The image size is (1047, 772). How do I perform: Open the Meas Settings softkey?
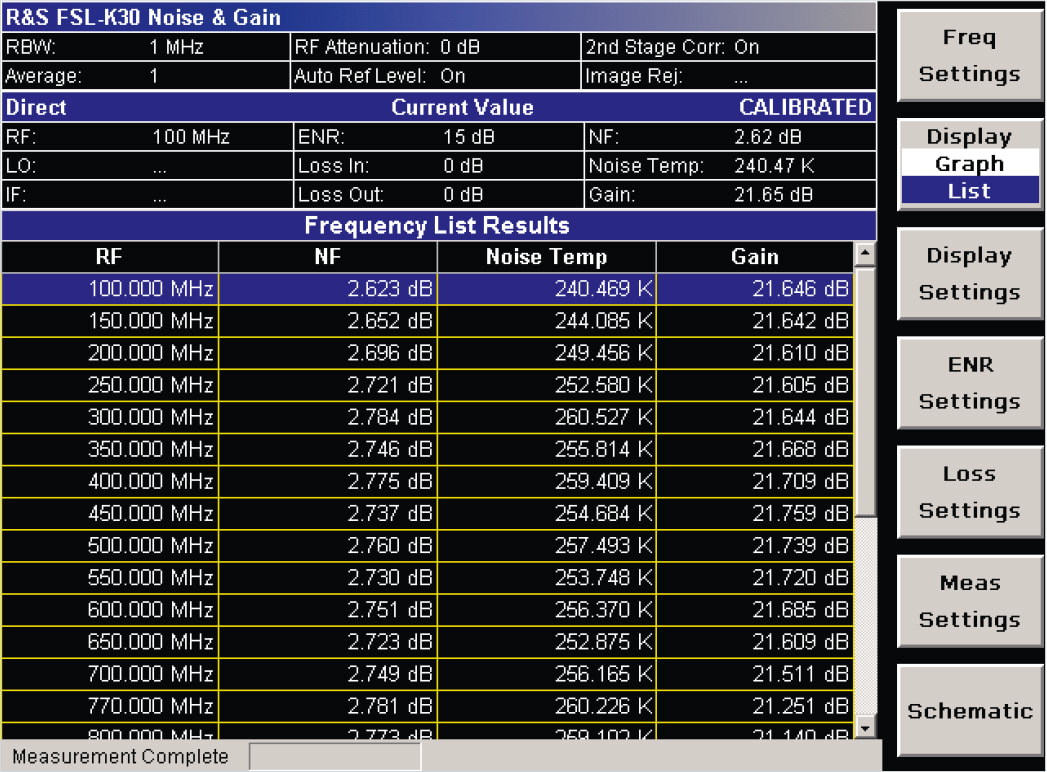pos(969,600)
